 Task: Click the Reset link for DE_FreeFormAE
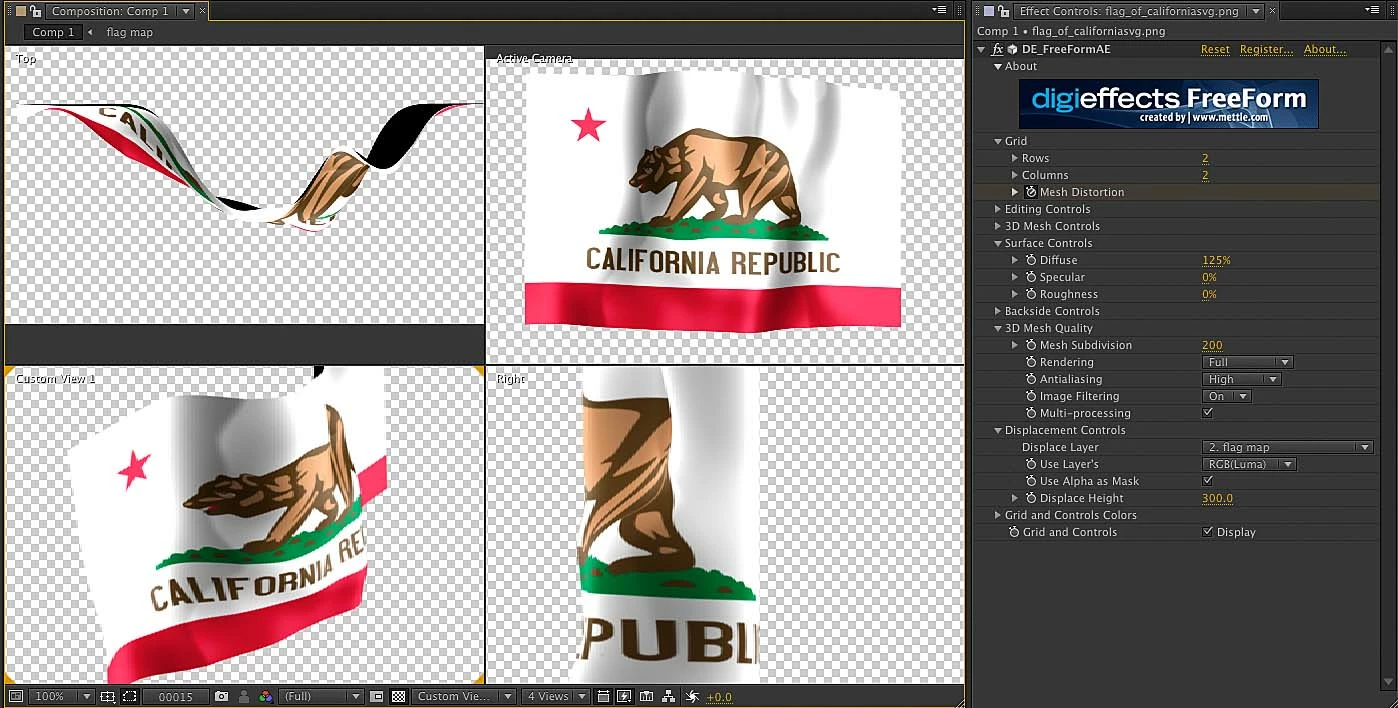(1215, 49)
